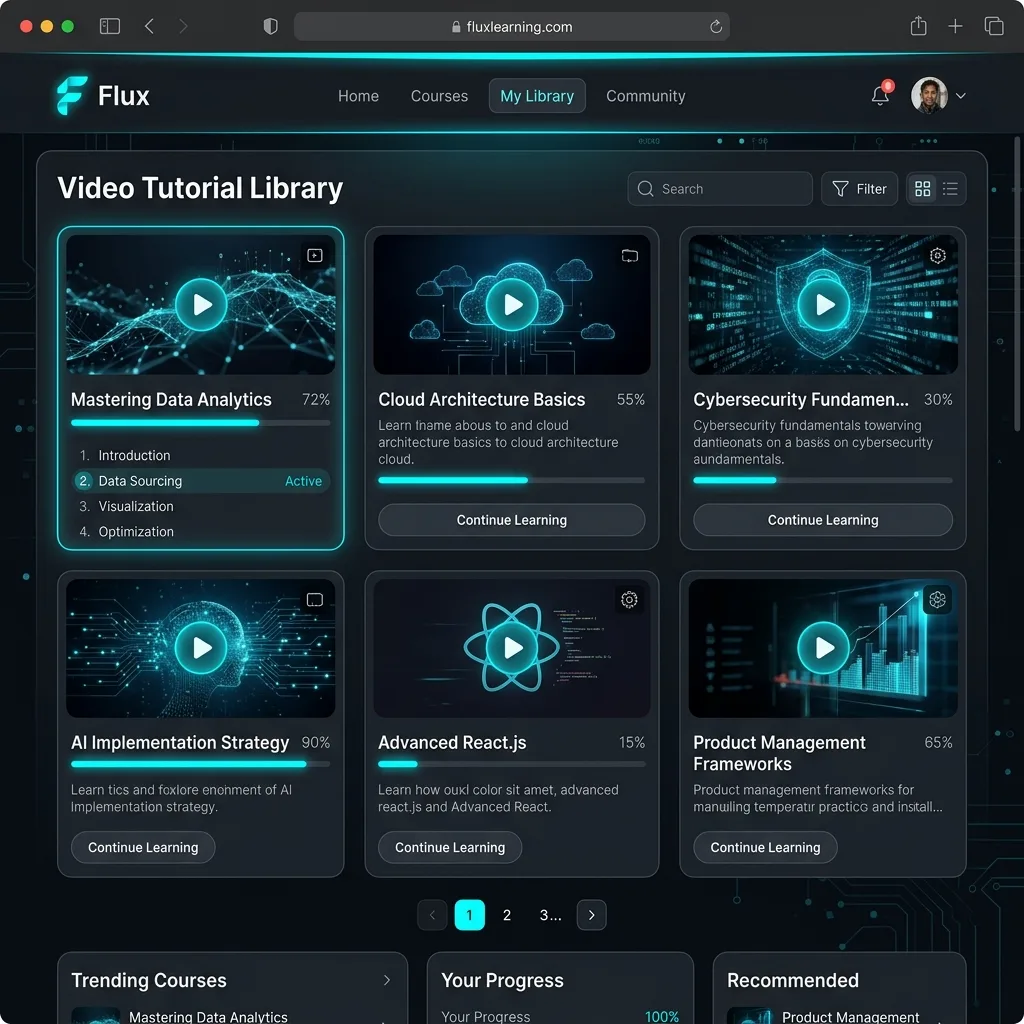
Task: Open the Product Management Frameworks title
Action: pos(779,753)
